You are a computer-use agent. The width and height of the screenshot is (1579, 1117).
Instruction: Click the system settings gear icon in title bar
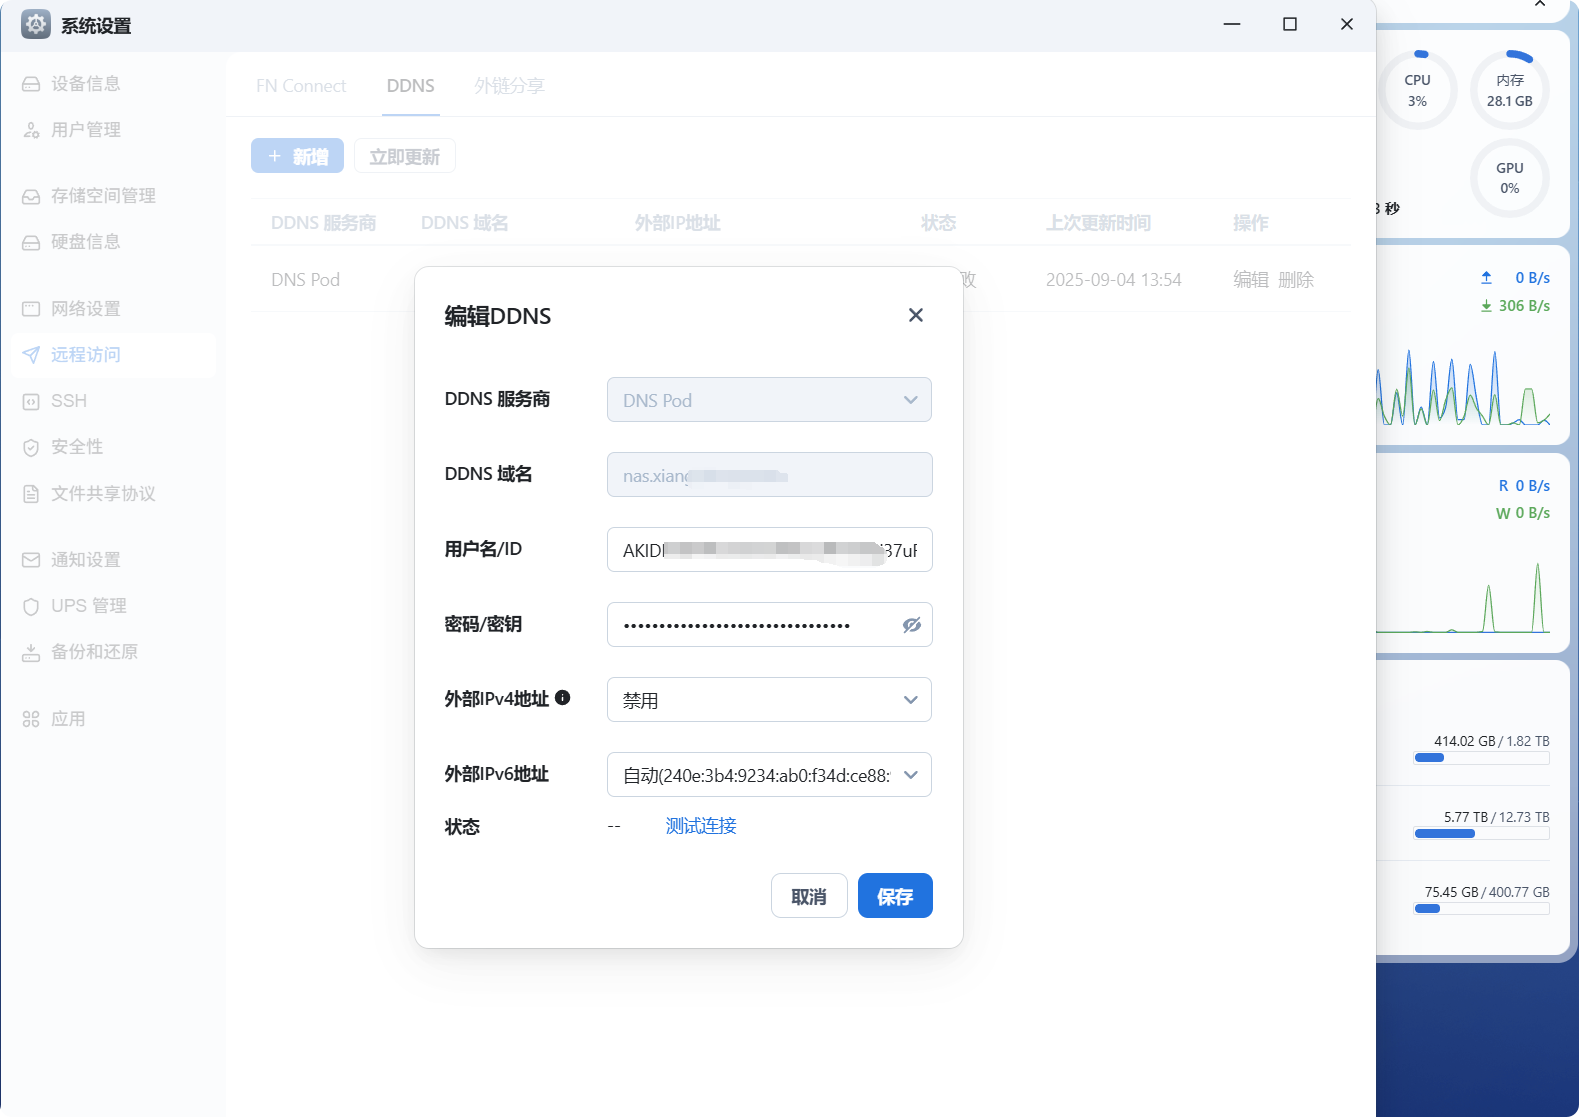(36, 24)
